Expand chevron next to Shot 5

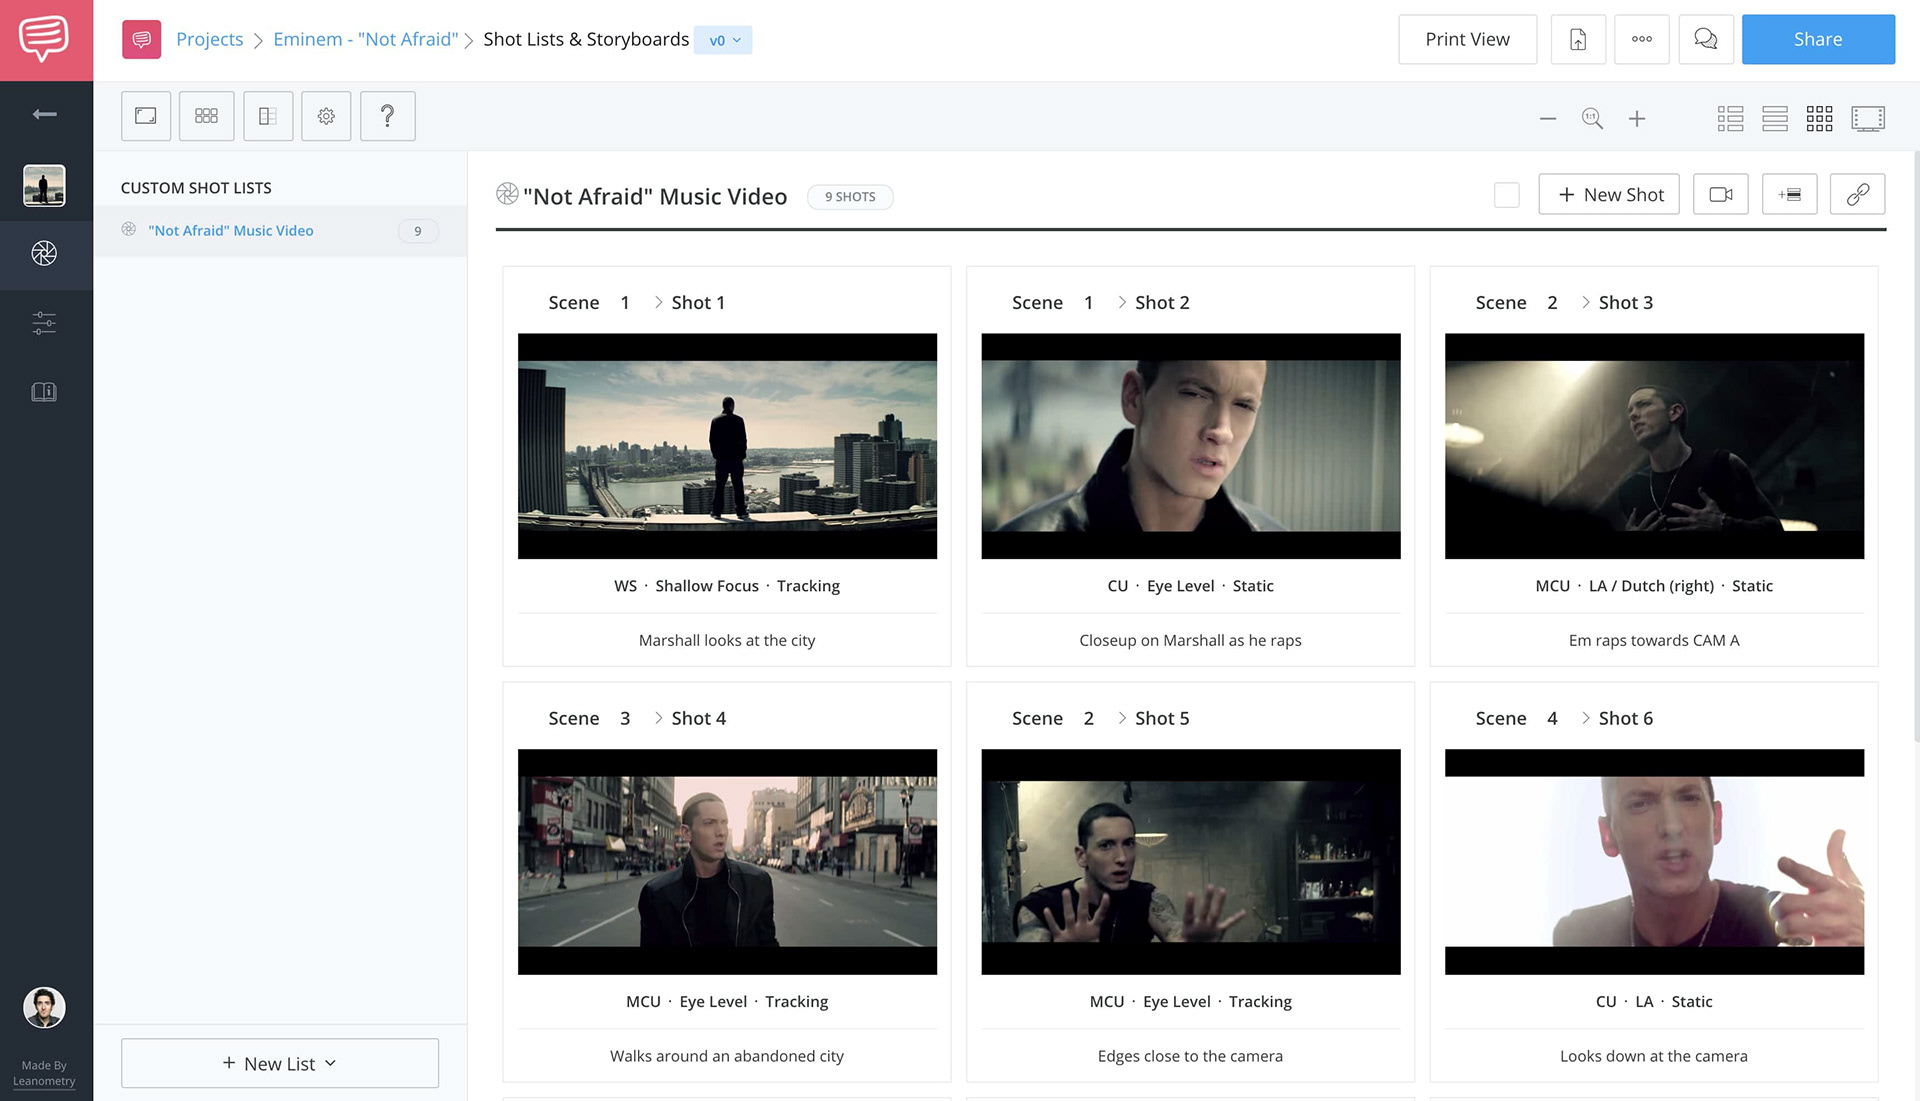tap(1122, 718)
